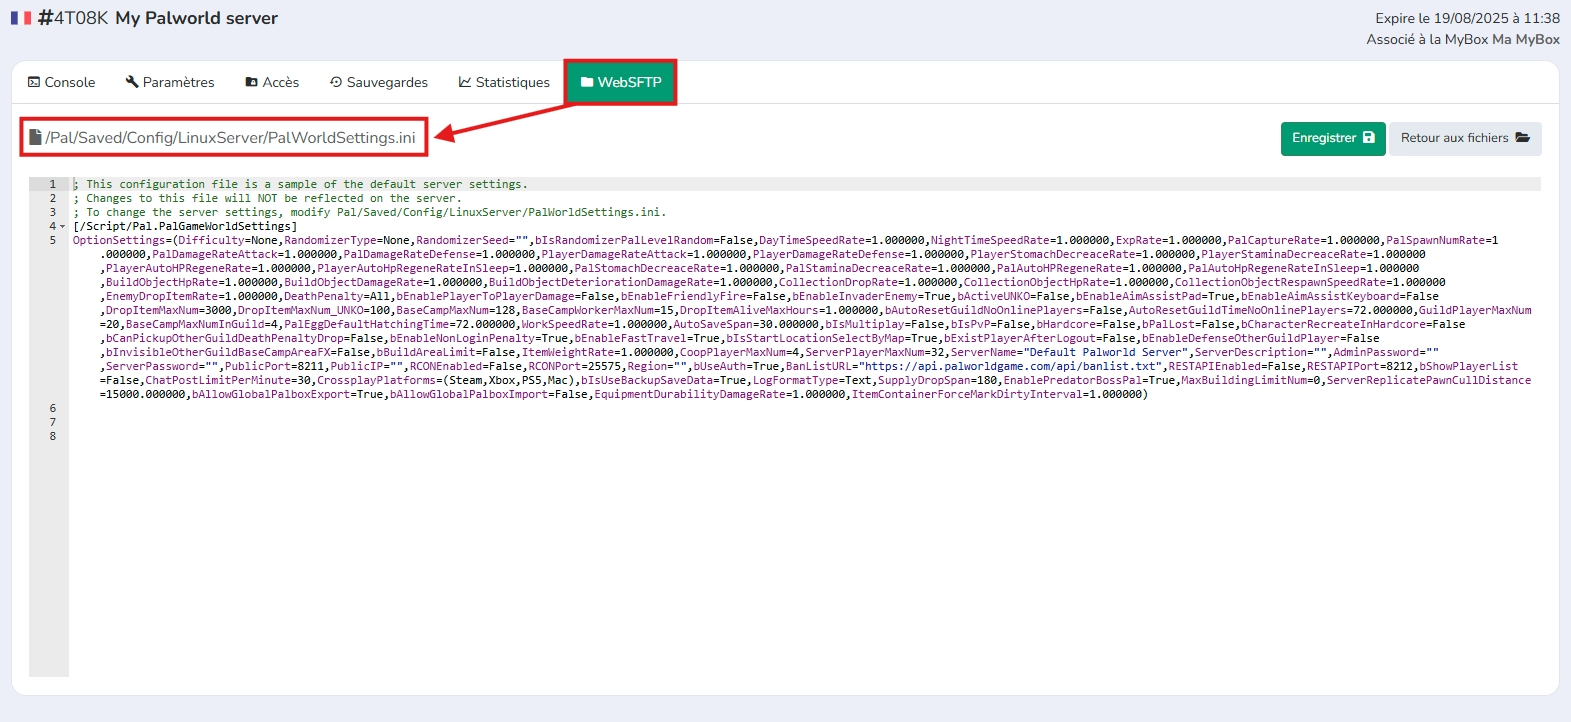Click the wrench icon on Paramètres
1571x722 pixels.
coord(132,82)
